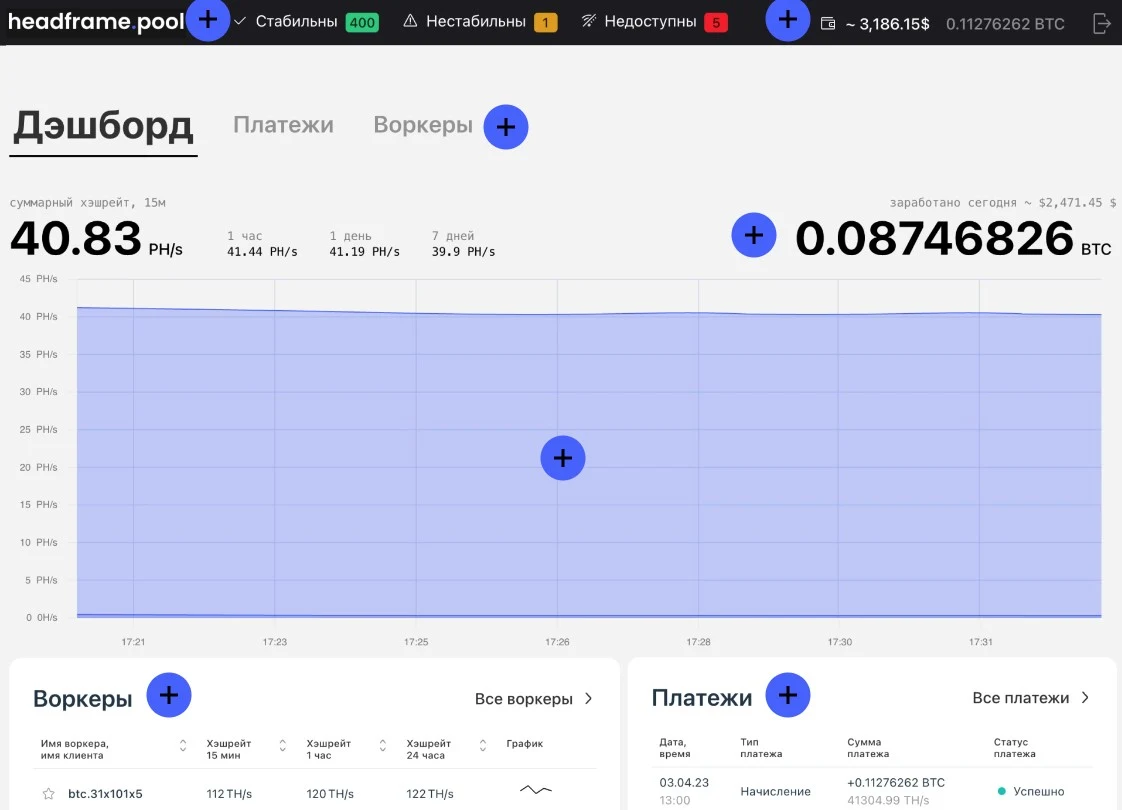The width and height of the screenshot is (1122, 810).
Task: Click the Дата, время column header
Action: coord(675,748)
